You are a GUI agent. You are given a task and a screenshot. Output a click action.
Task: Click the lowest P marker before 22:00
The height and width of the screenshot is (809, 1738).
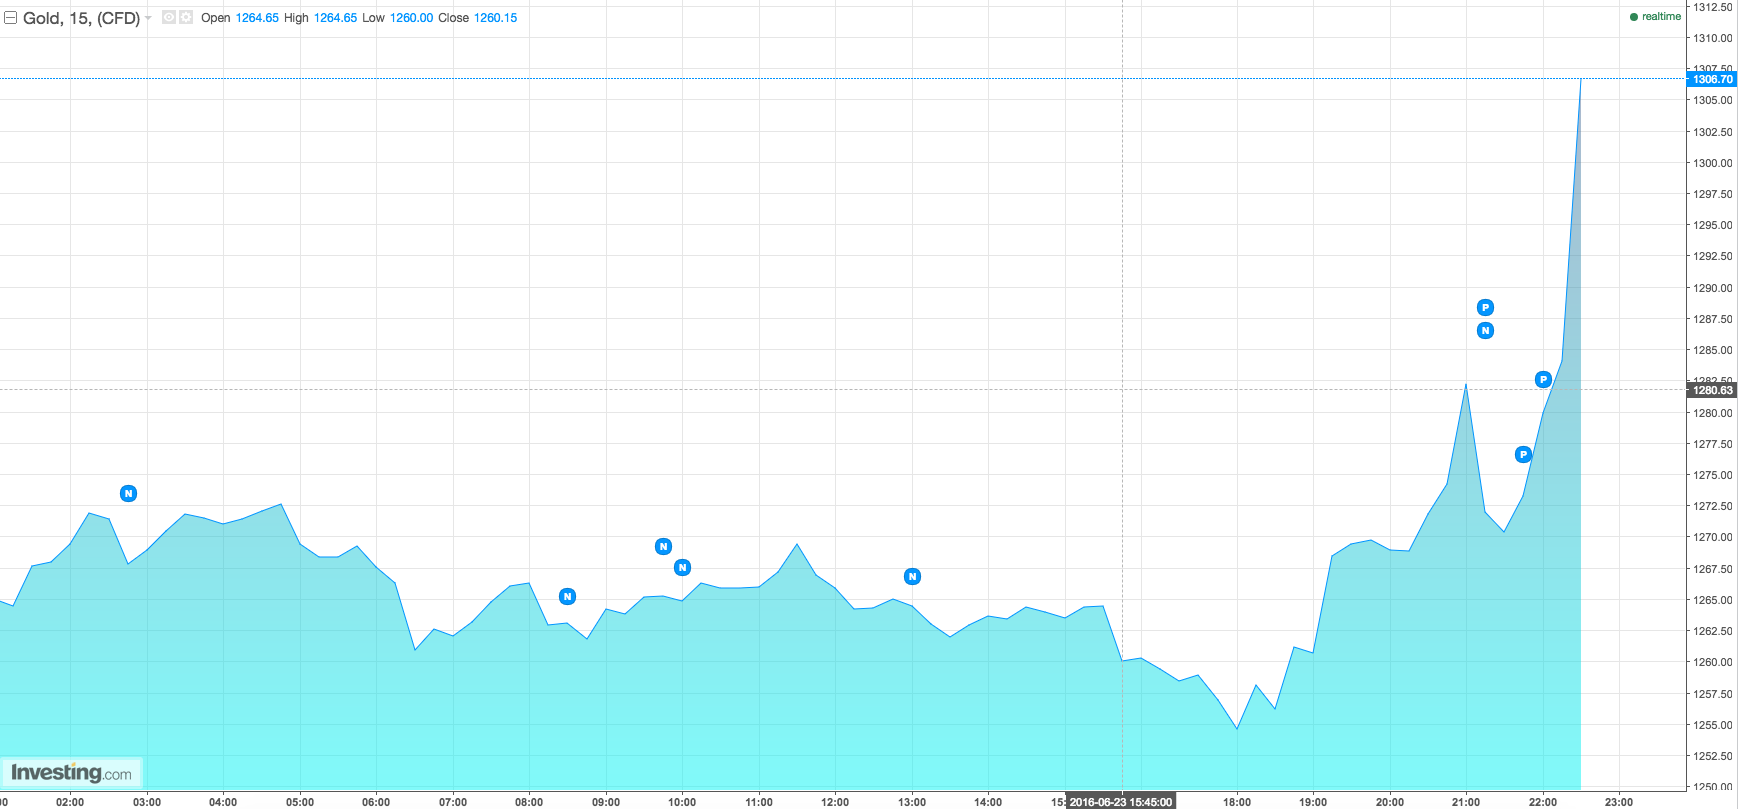click(x=1523, y=455)
